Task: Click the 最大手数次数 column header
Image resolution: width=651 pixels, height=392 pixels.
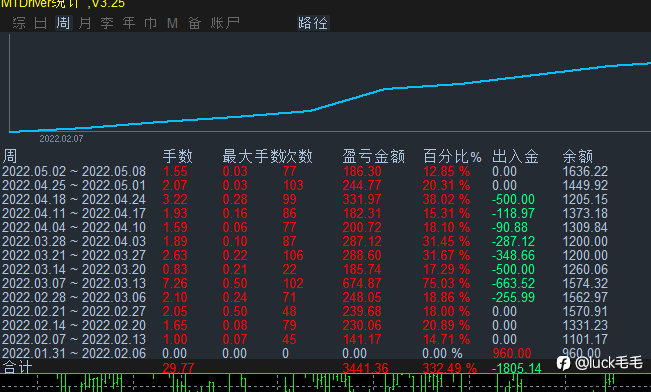Action: 267,157
